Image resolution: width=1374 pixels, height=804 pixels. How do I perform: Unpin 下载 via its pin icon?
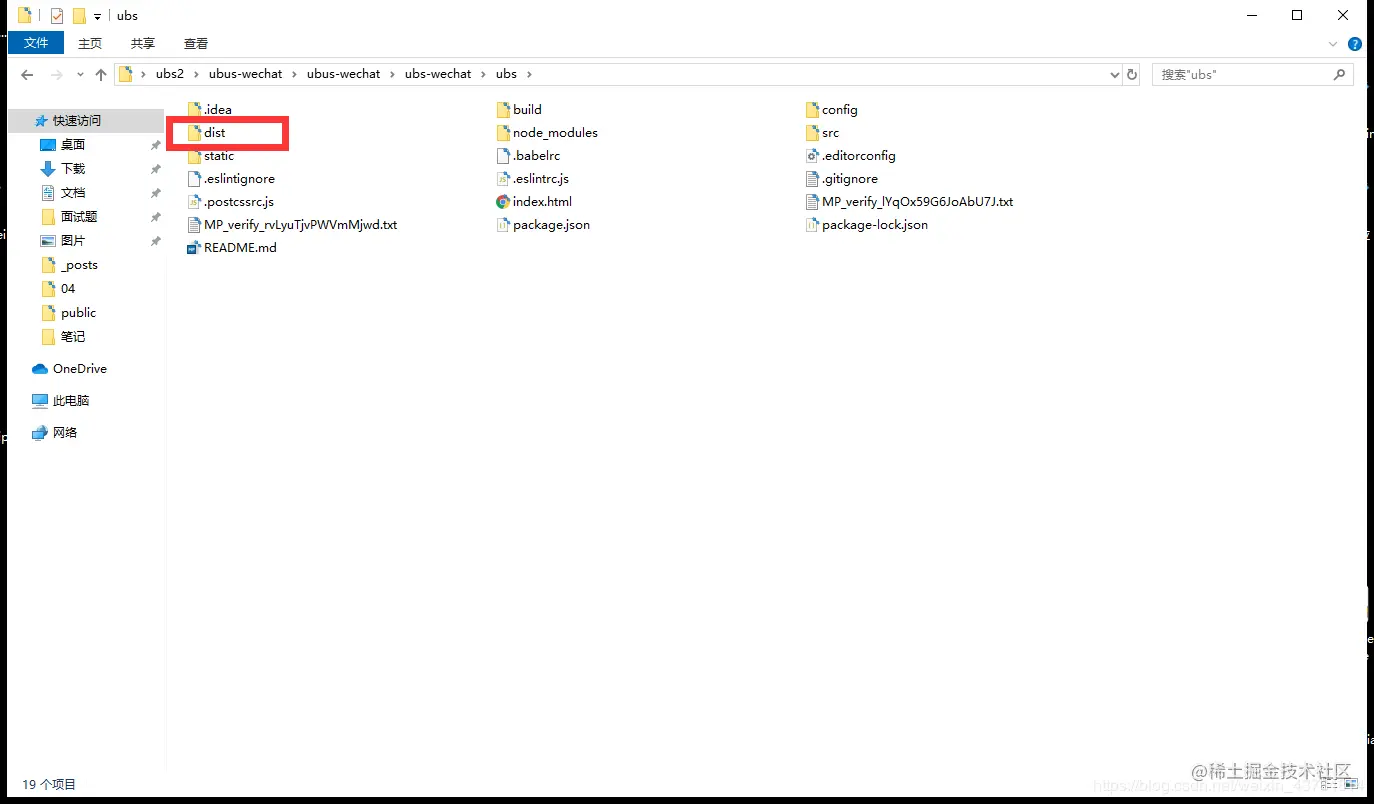155,169
